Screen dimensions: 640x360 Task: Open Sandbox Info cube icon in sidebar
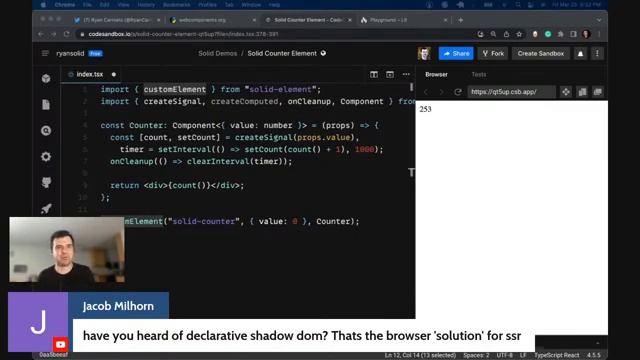[46, 78]
